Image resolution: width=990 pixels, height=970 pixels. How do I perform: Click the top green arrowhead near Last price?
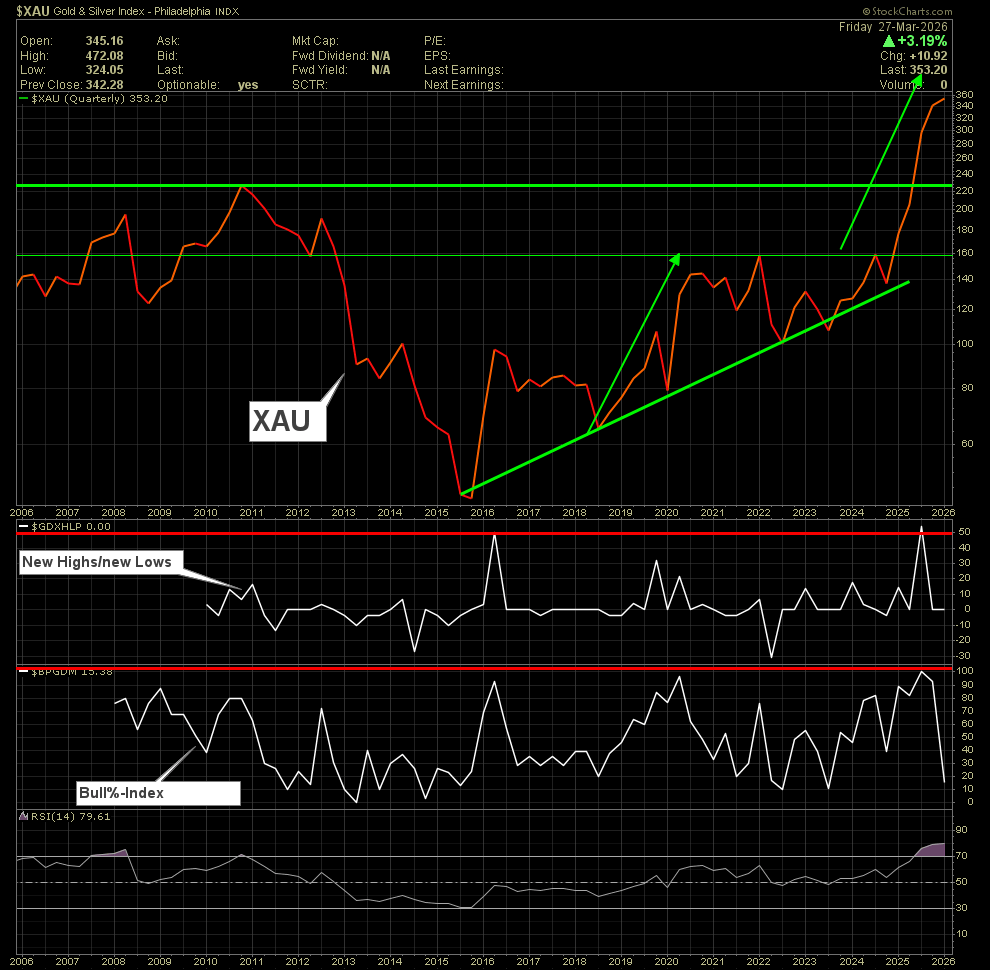click(x=917, y=80)
